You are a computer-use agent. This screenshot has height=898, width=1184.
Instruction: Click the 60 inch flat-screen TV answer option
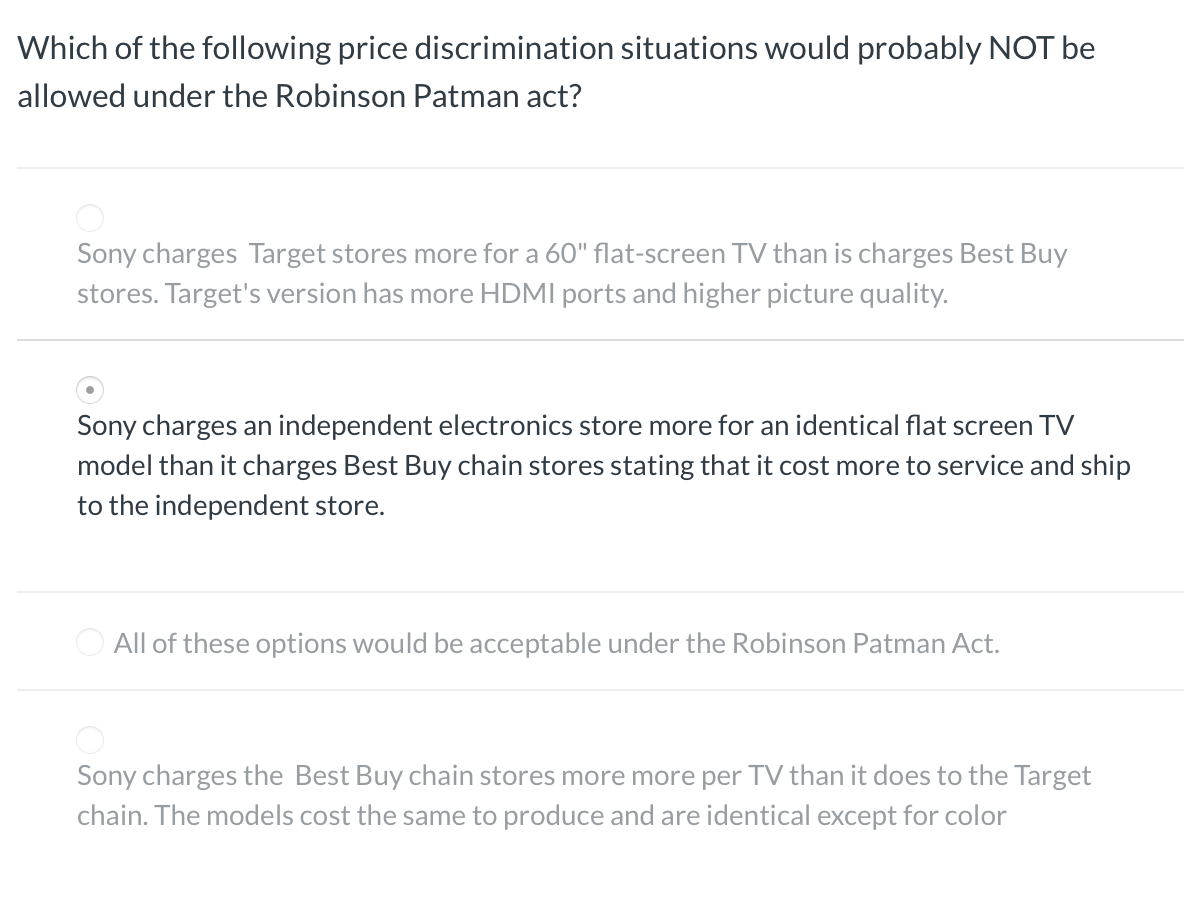(x=572, y=253)
